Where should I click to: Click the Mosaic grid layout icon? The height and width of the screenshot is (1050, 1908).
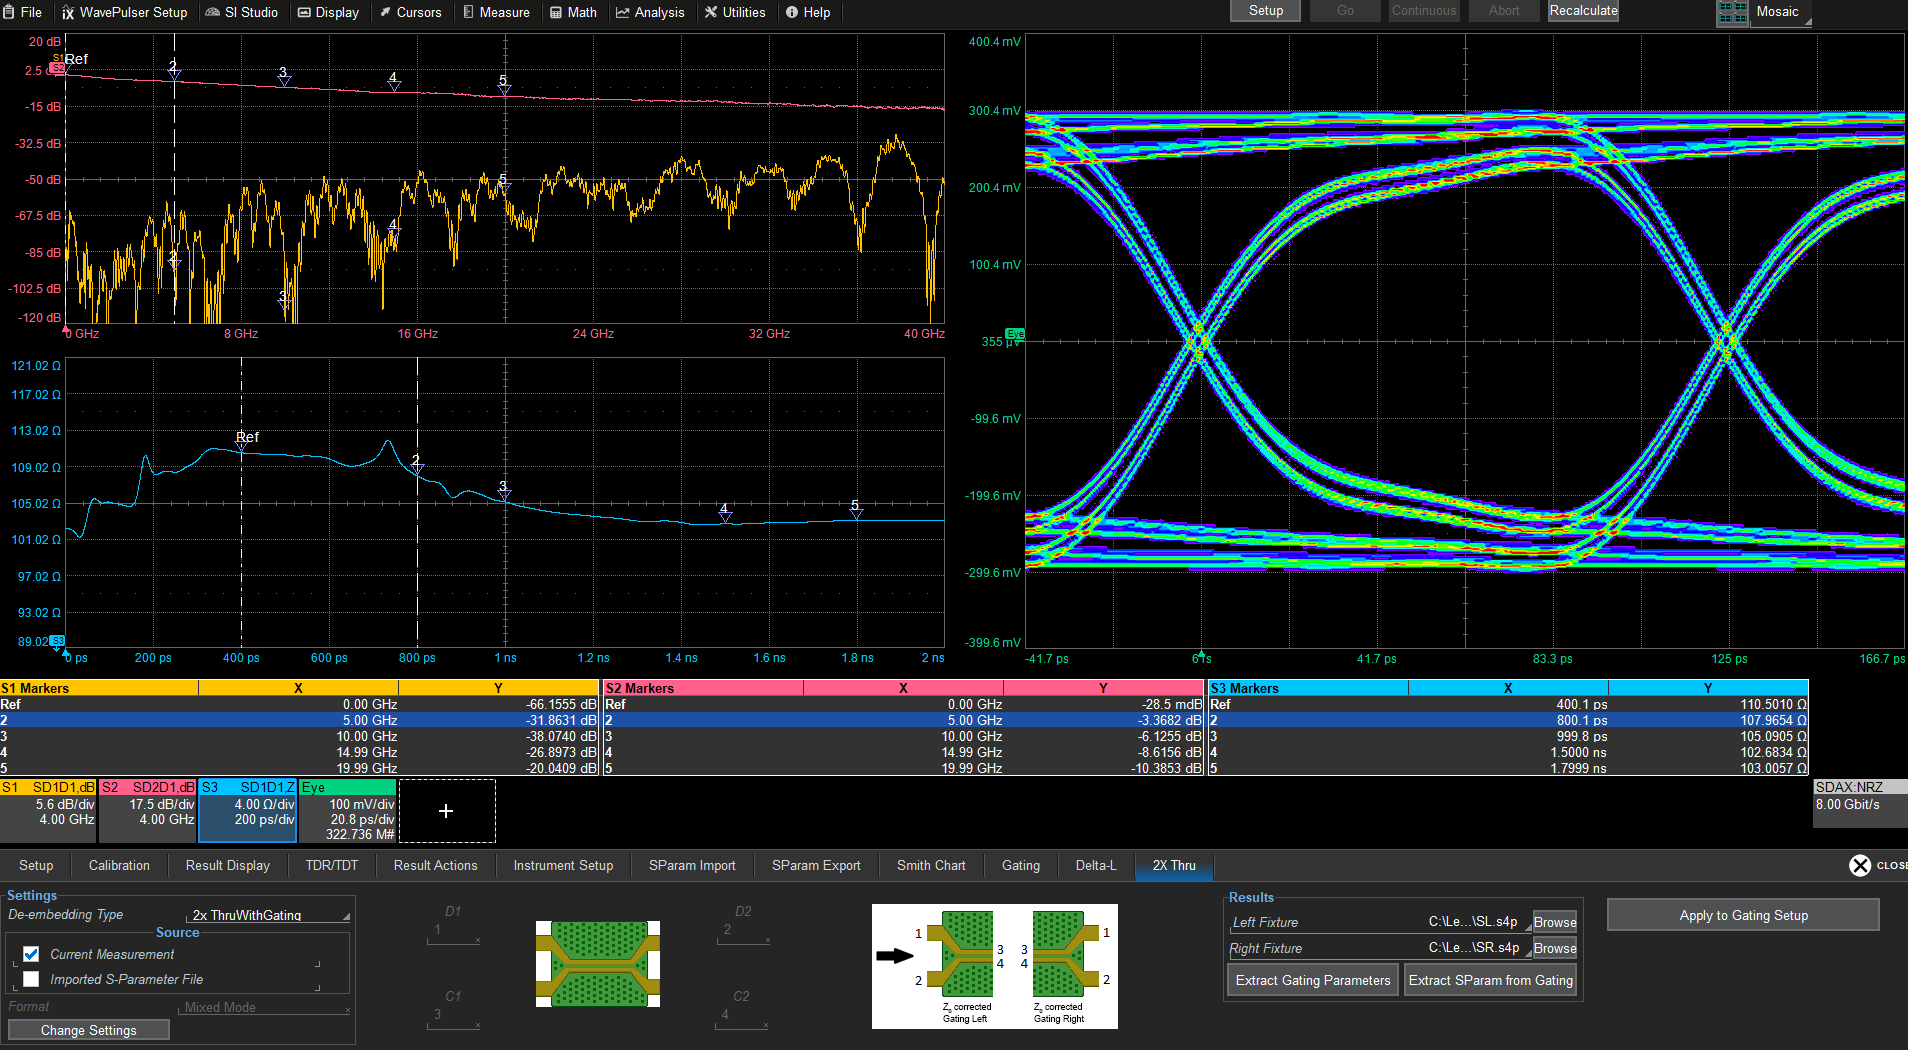coord(1732,13)
